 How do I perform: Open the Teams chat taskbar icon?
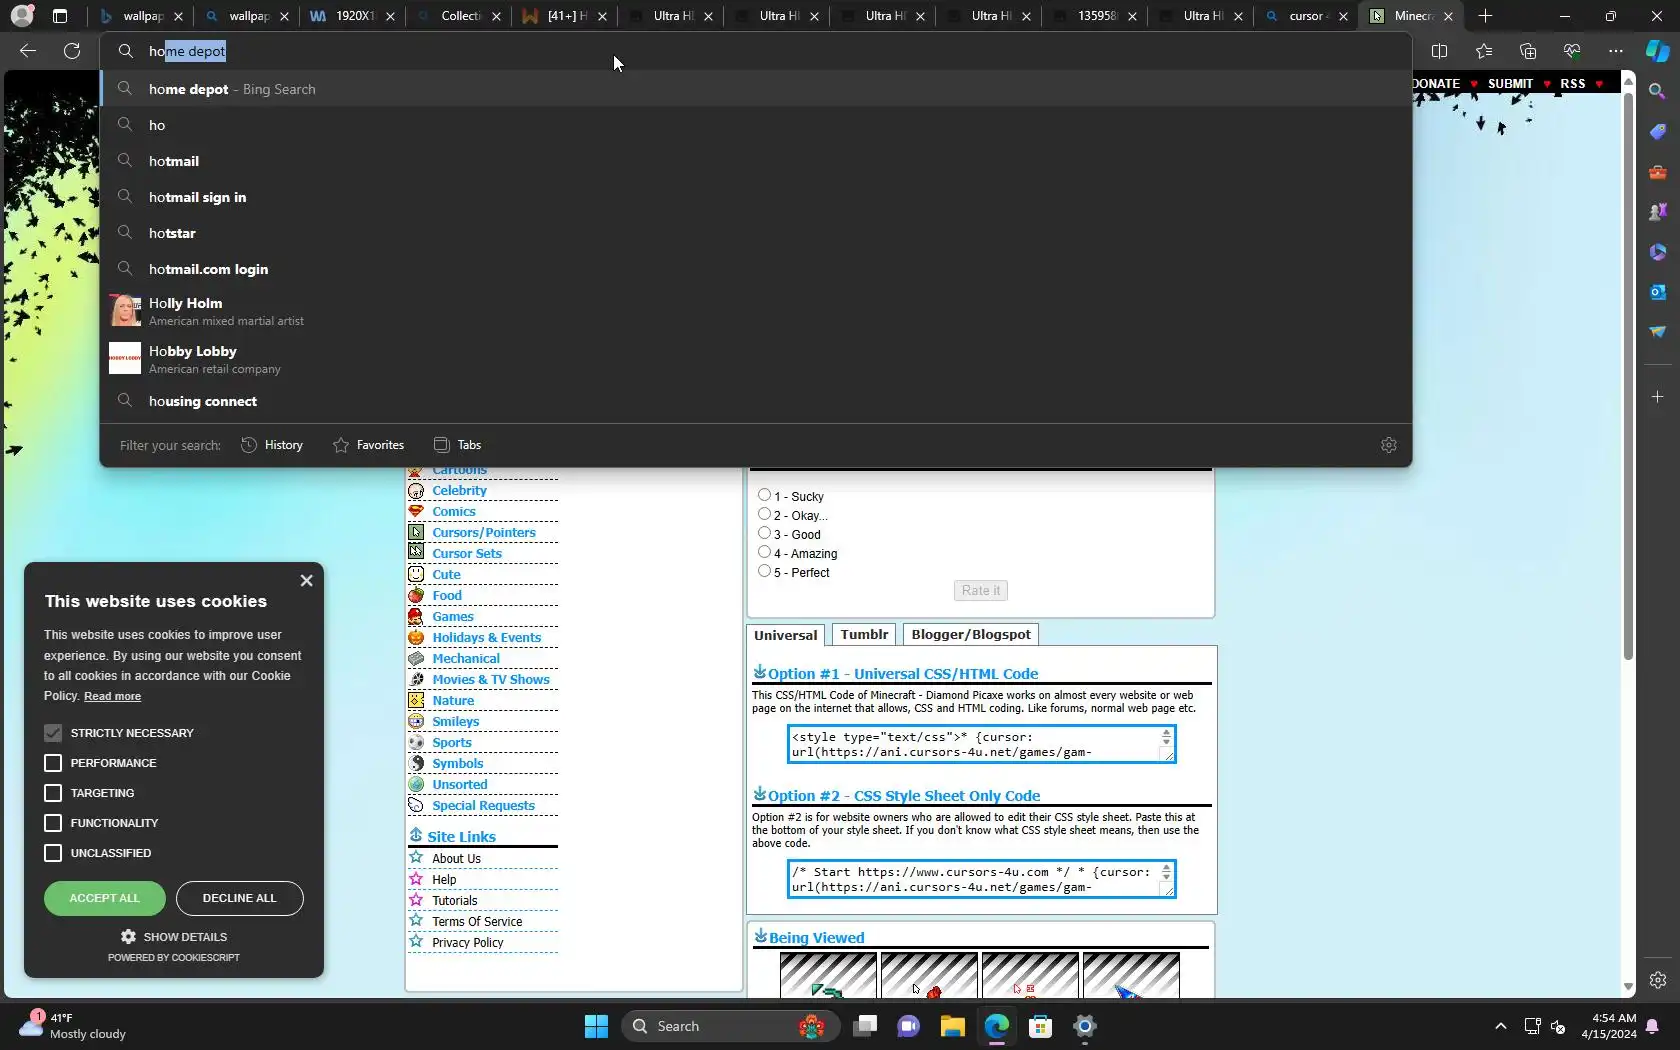tap(908, 1026)
